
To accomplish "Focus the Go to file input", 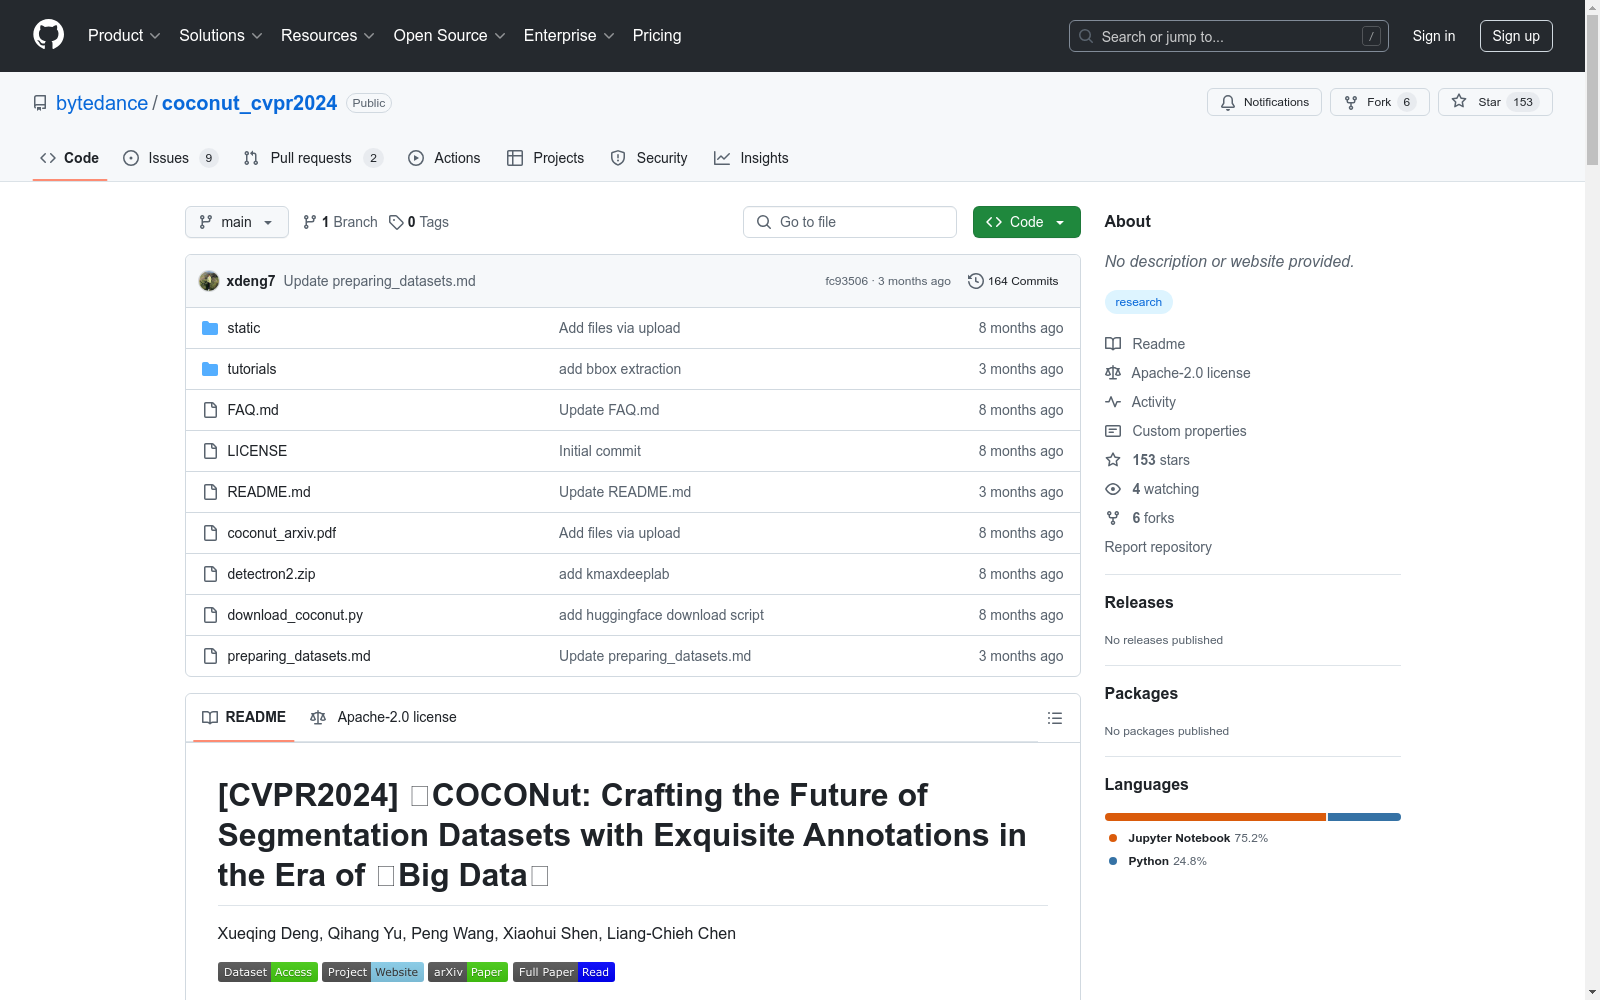I will (850, 222).
